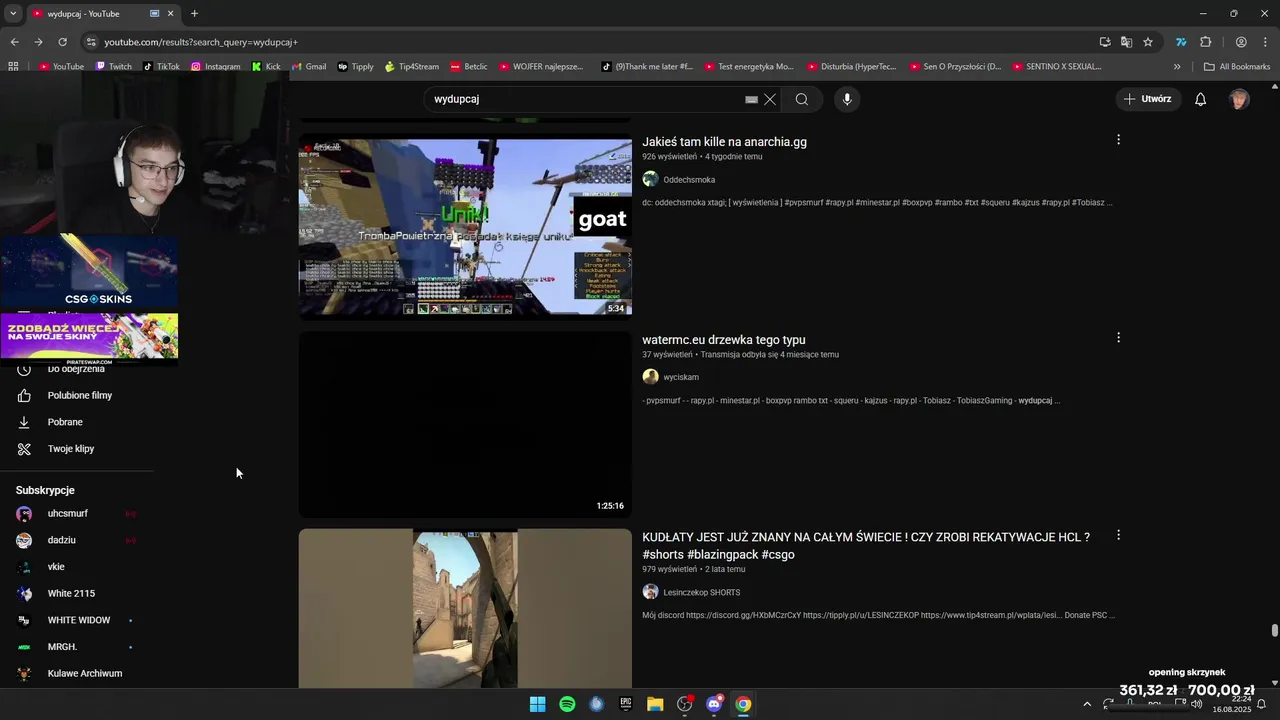Open the Windows Start menu
Screen dimensions: 1280x720
538,704
